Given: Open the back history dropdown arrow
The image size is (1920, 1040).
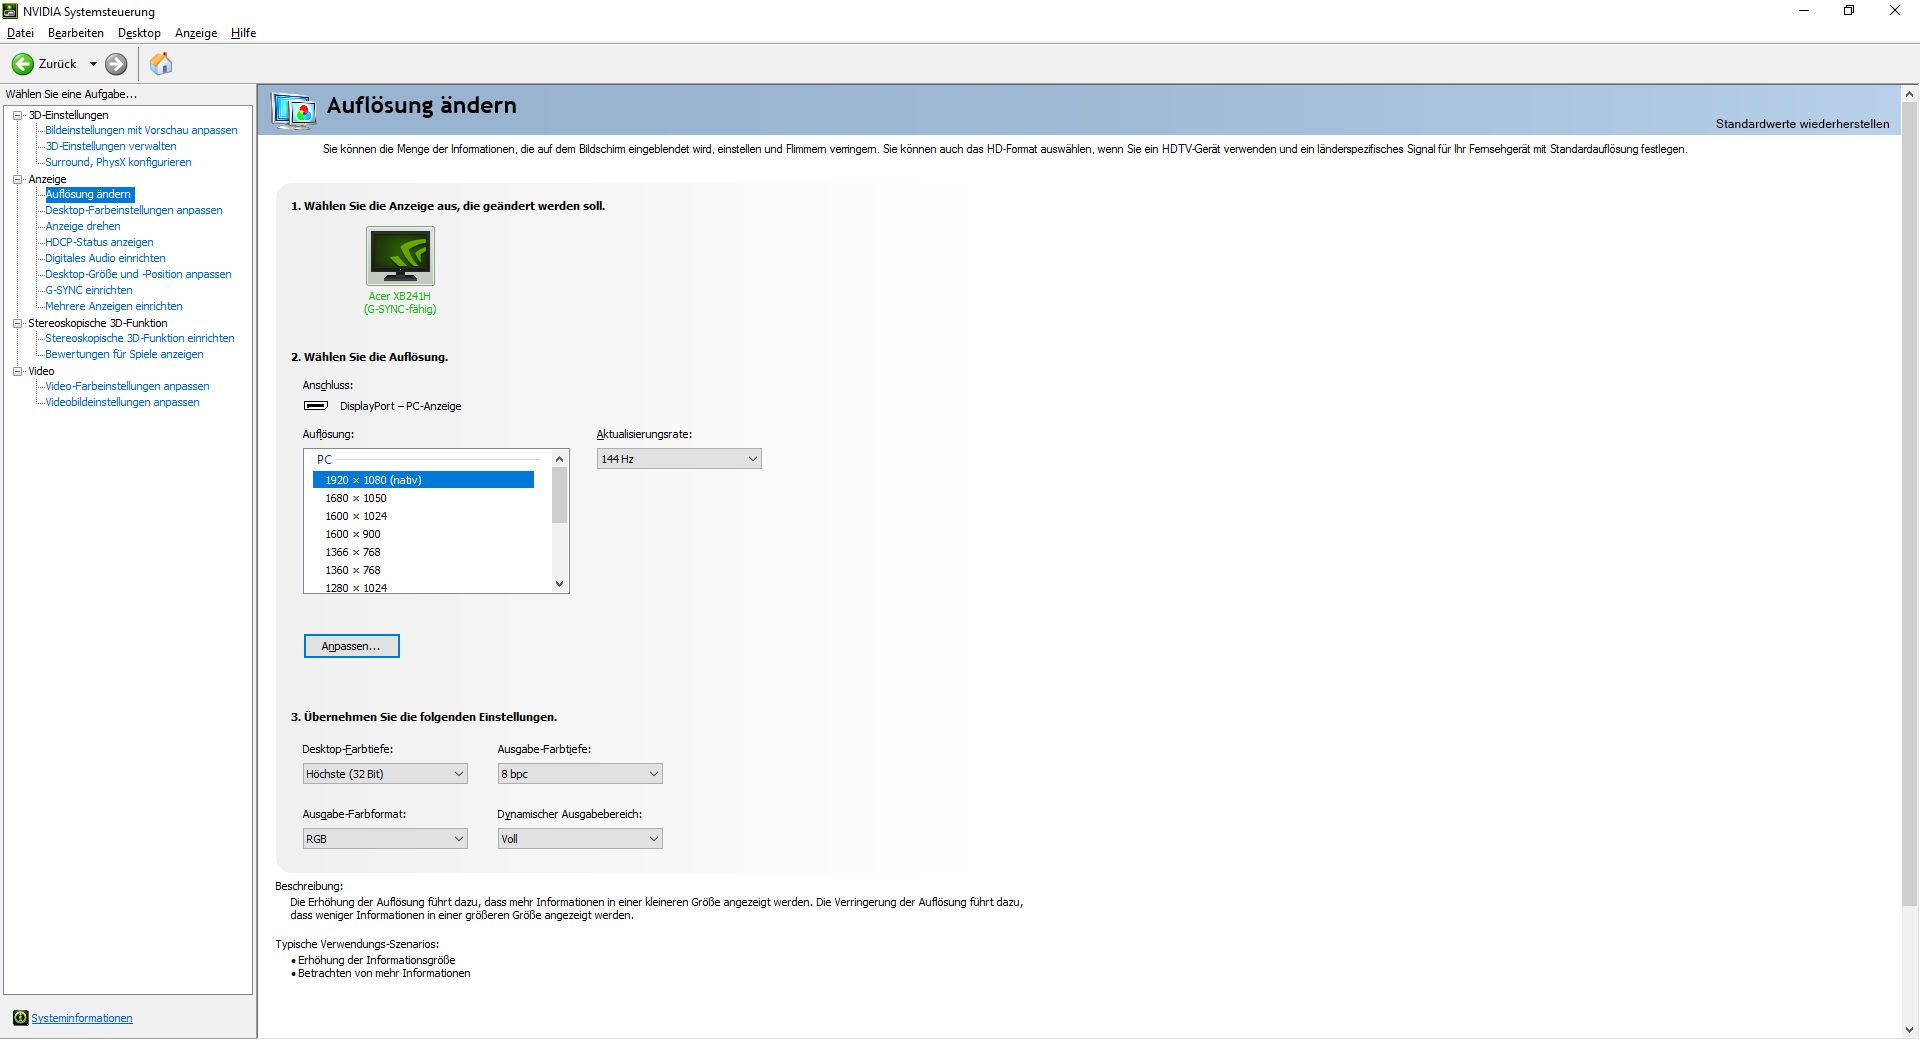Looking at the screenshot, I should (x=93, y=64).
